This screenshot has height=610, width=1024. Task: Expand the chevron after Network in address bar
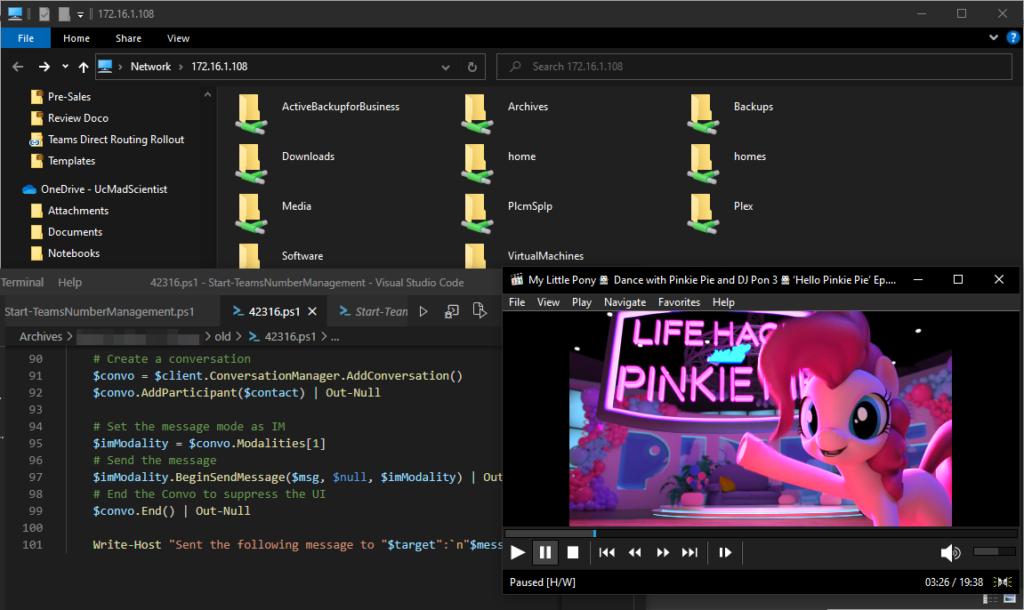tap(181, 67)
